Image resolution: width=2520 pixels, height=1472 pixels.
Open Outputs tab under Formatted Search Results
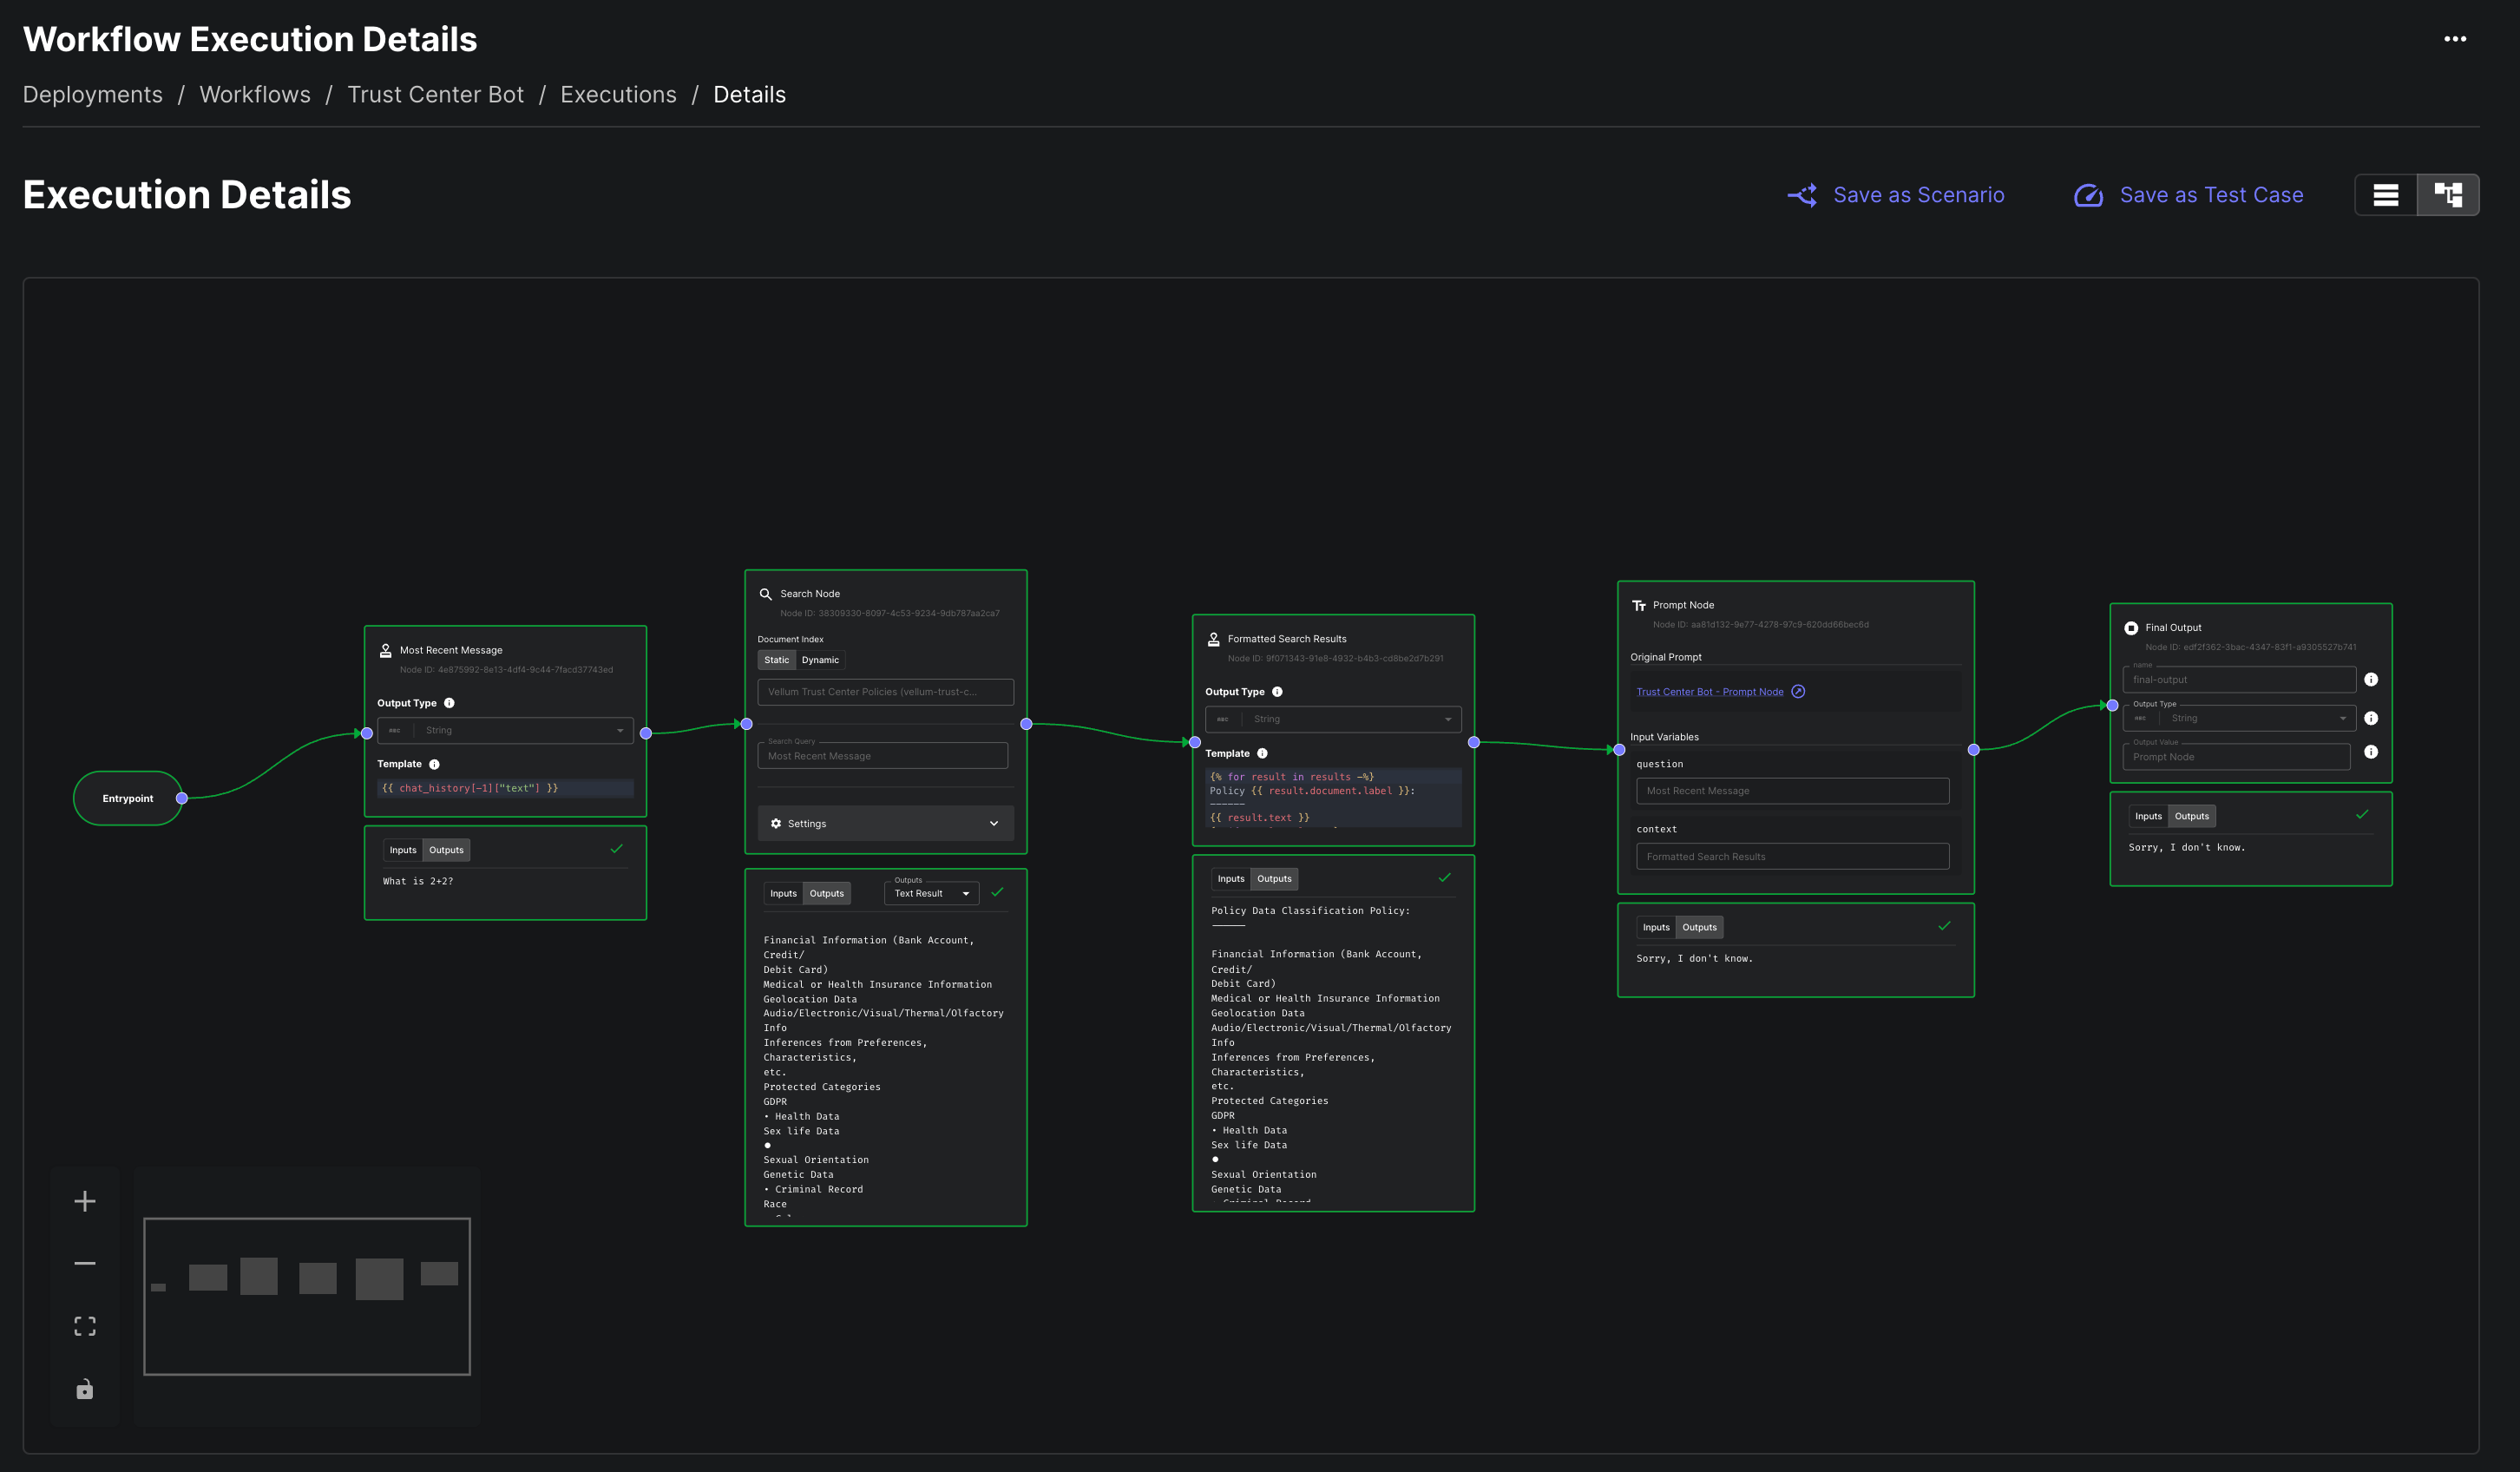click(1274, 879)
